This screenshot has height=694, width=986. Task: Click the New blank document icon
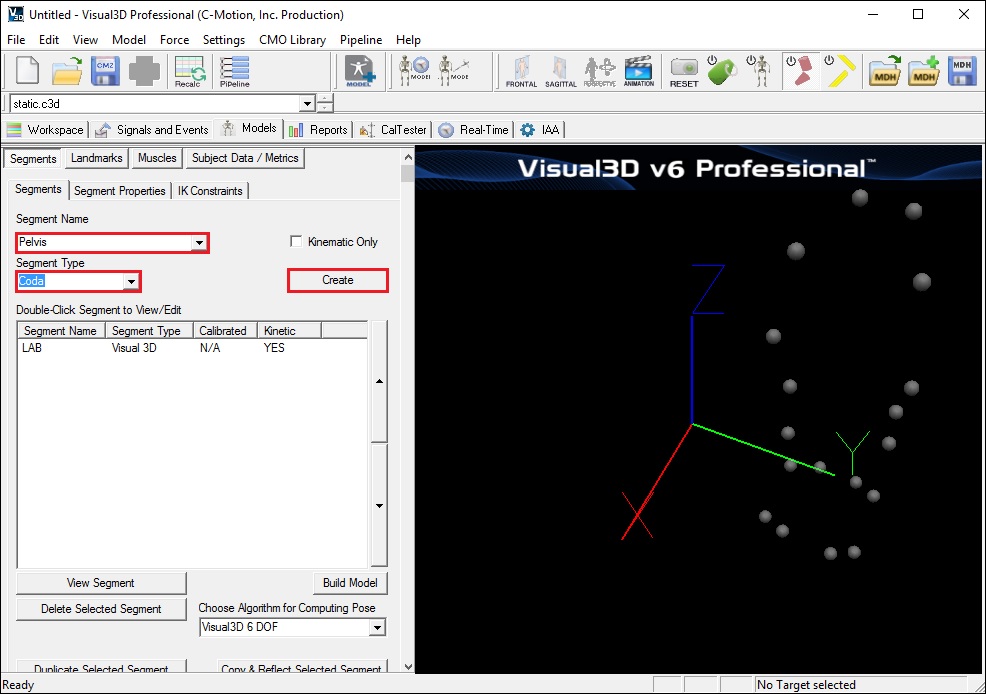coord(27,70)
